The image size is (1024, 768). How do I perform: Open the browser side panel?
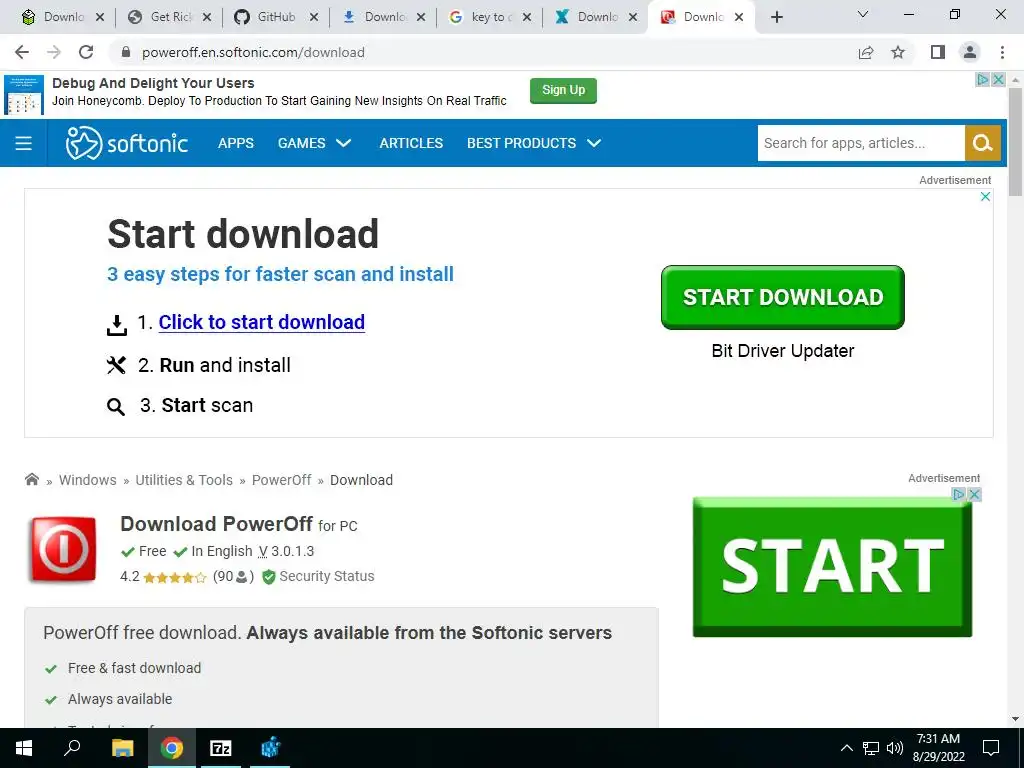938,52
